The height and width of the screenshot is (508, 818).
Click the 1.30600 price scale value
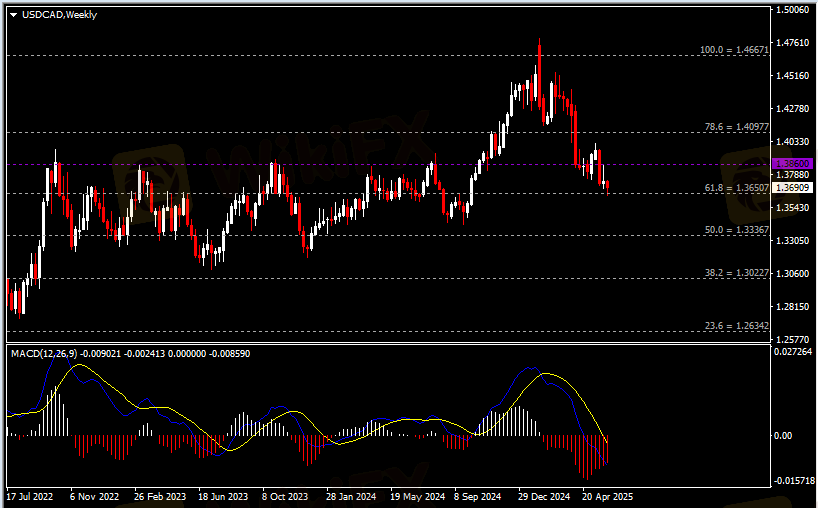(792, 273)
